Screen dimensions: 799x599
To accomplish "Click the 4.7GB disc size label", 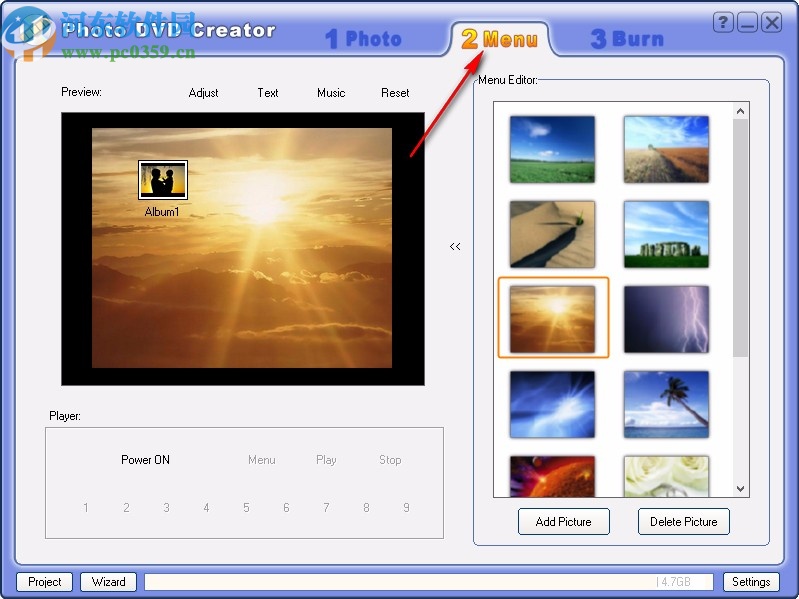I will point(674,582).
